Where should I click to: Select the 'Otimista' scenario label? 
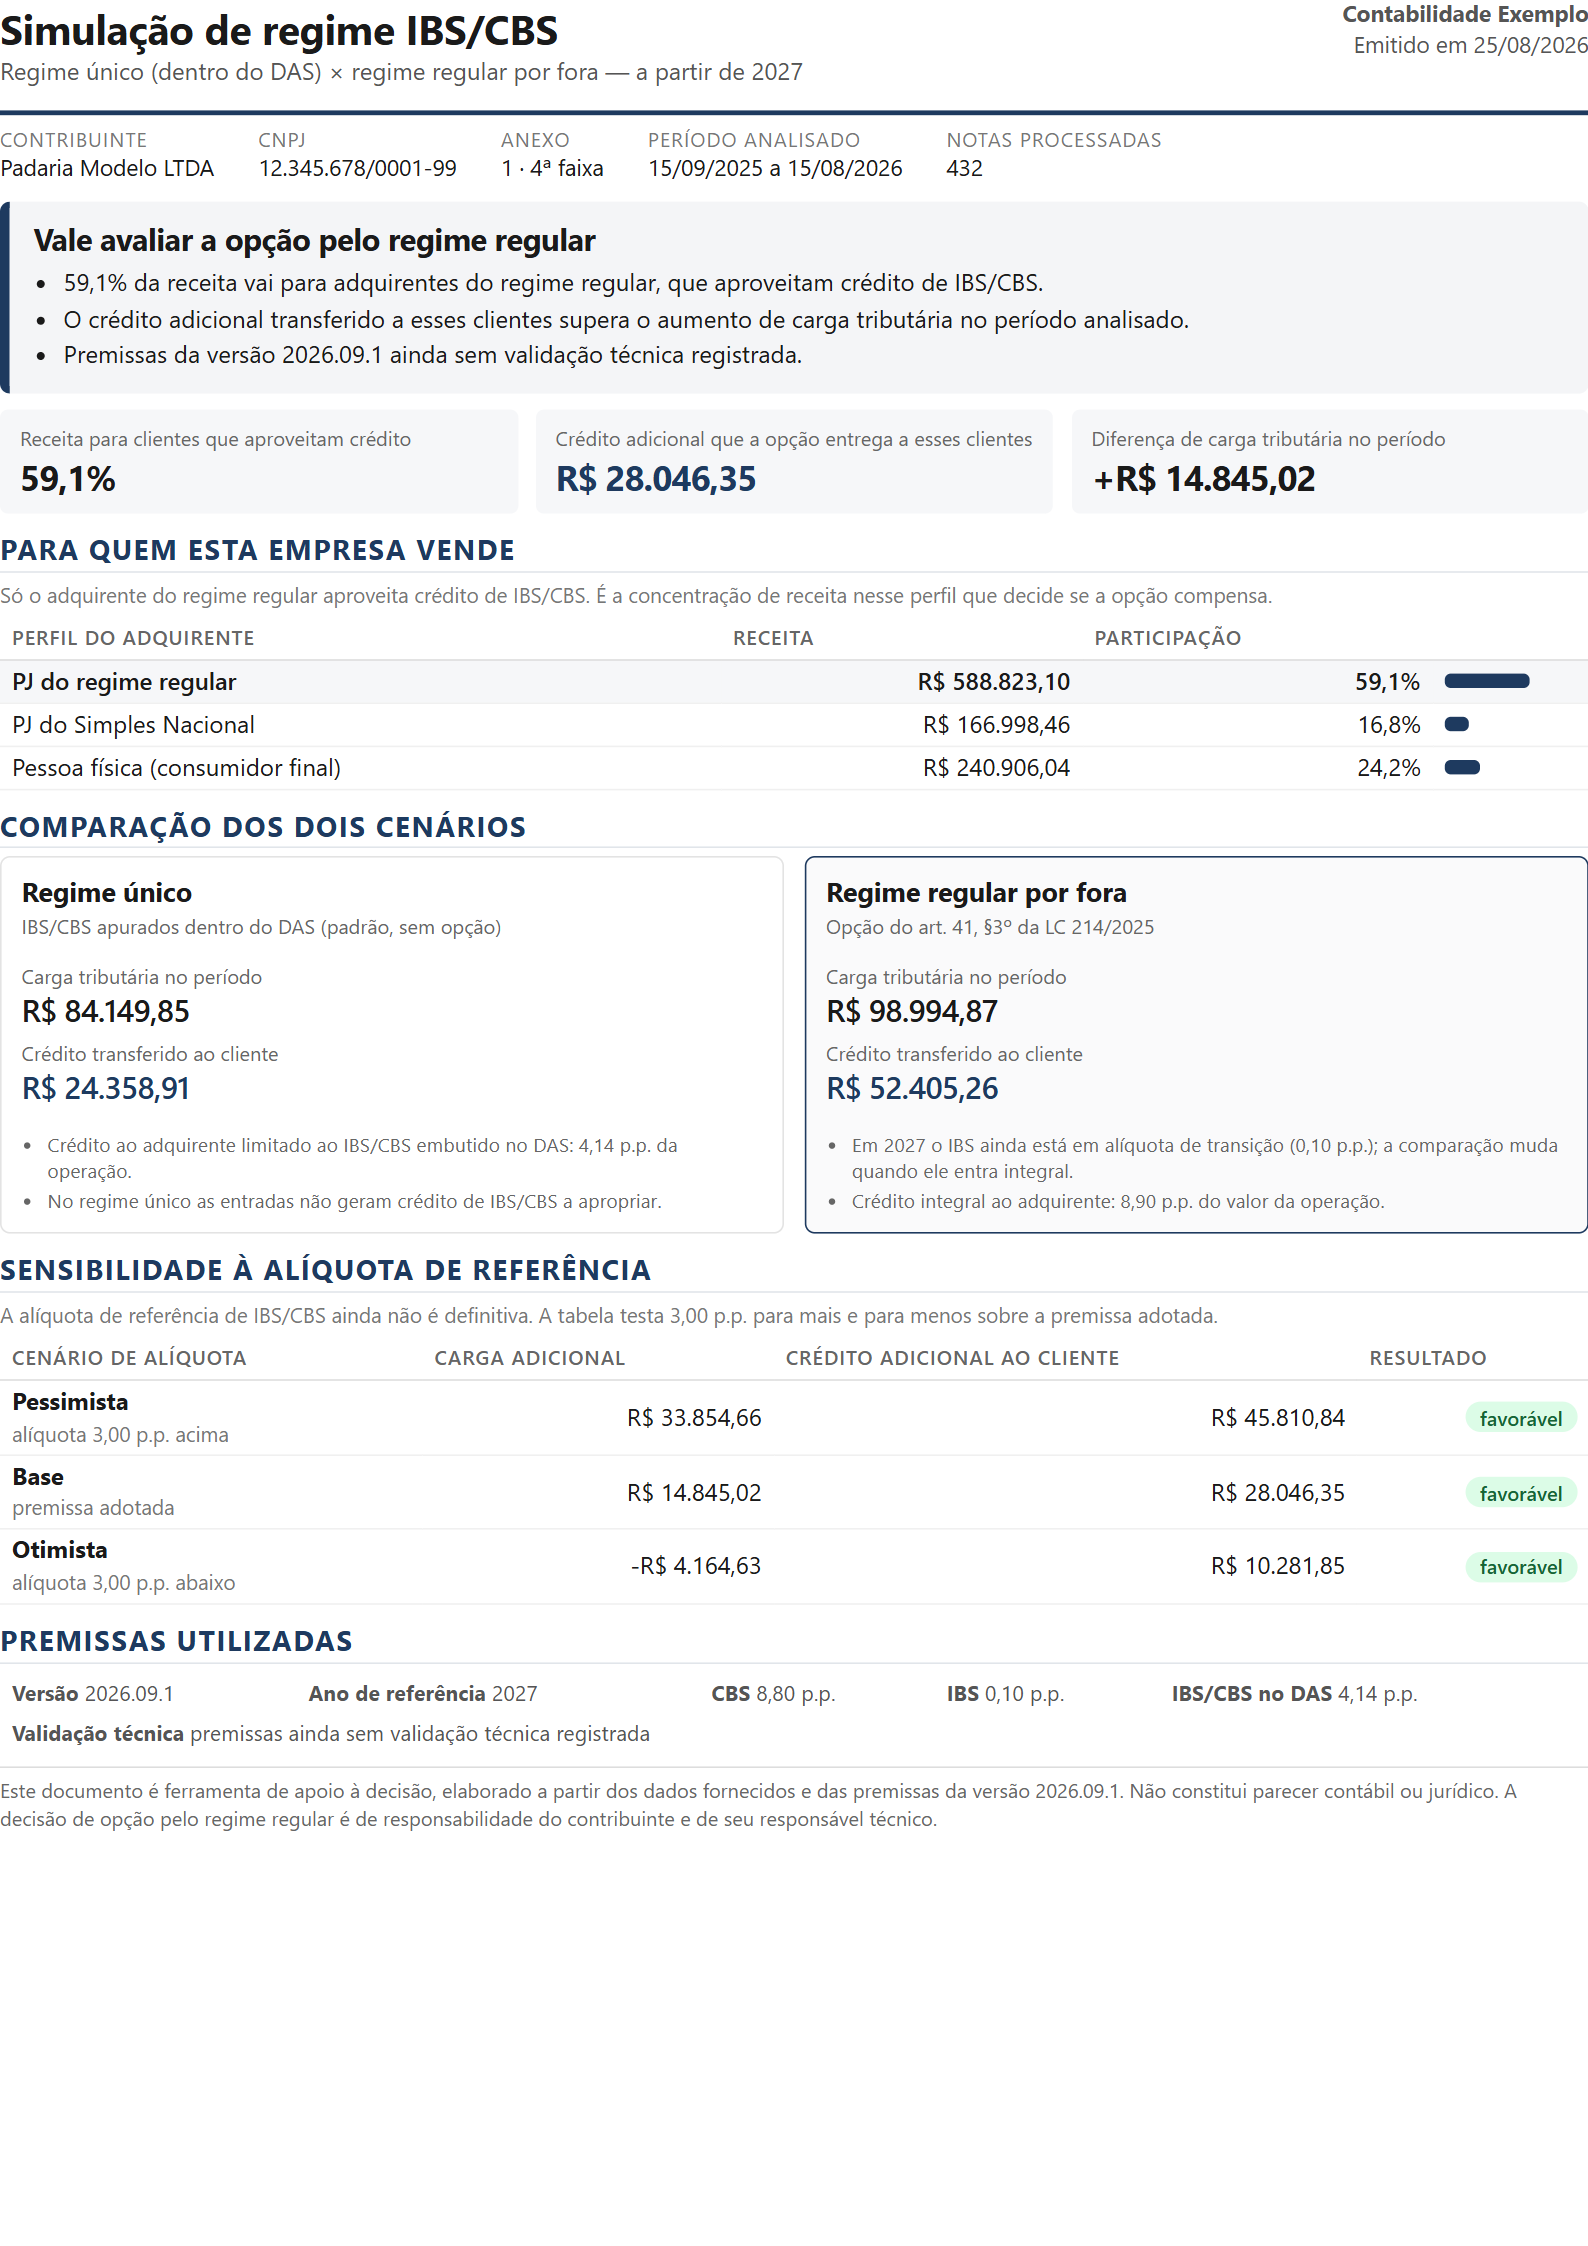pyautogui.click(x=60, y=1550)
